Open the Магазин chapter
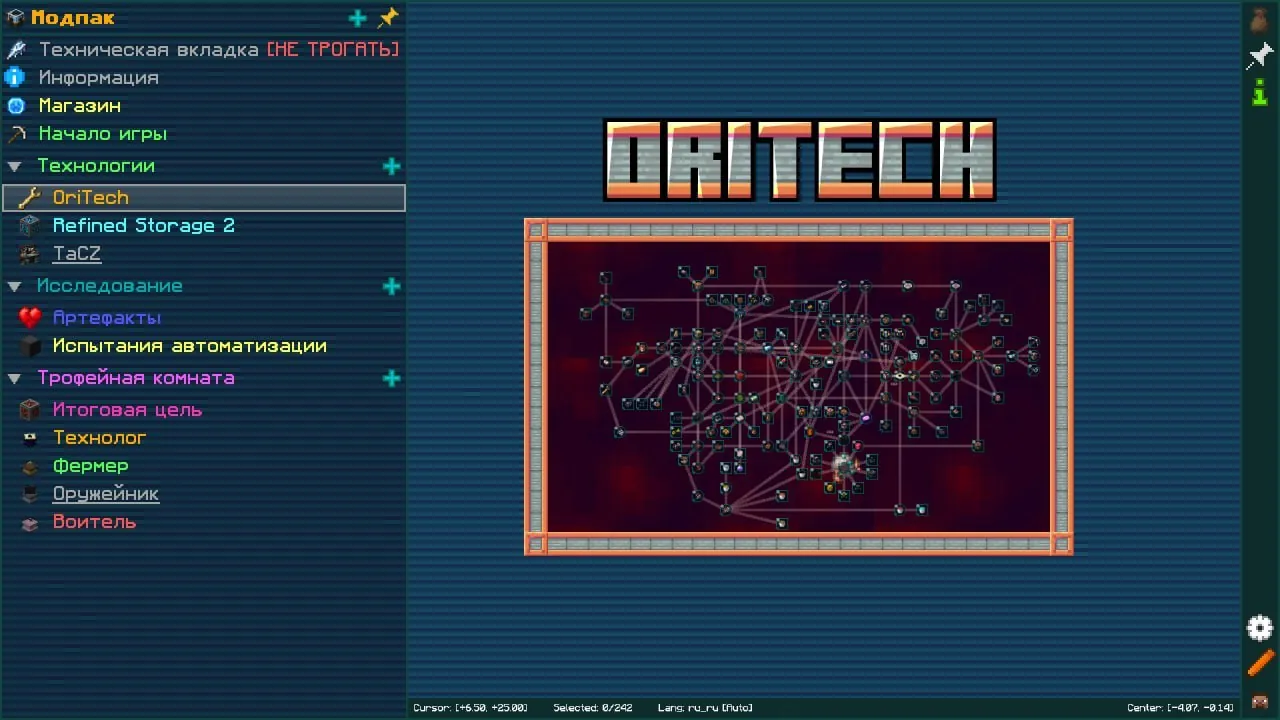Image resolution: width=1280 pixels, height=720 pixels. click(203, 105)
